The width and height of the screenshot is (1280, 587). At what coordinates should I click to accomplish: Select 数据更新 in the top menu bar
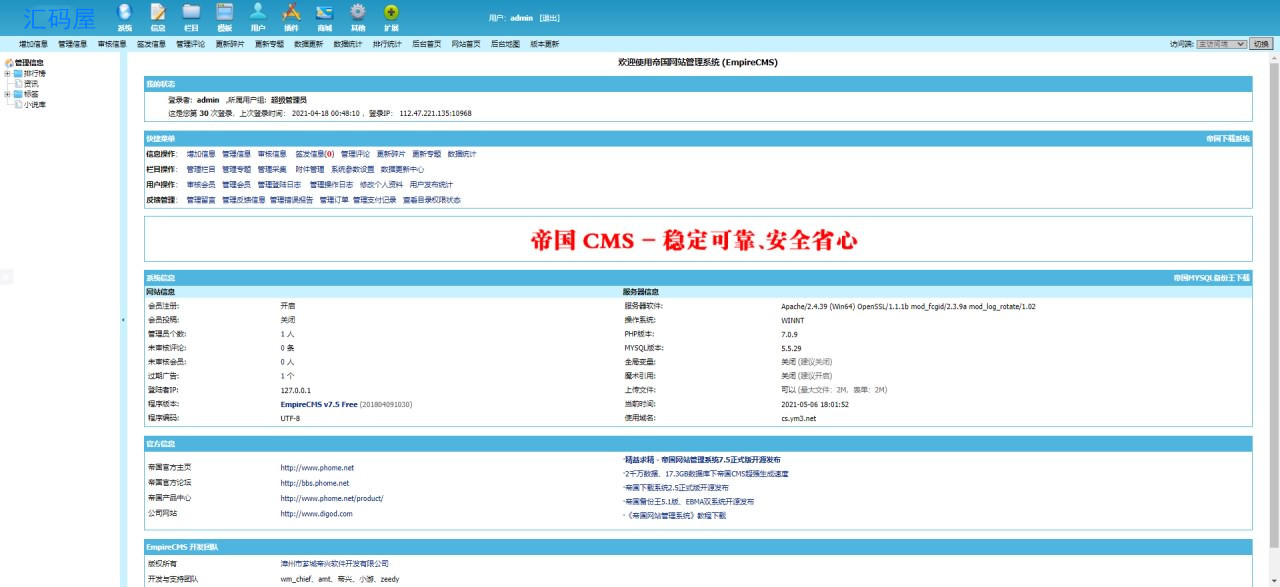308,44
